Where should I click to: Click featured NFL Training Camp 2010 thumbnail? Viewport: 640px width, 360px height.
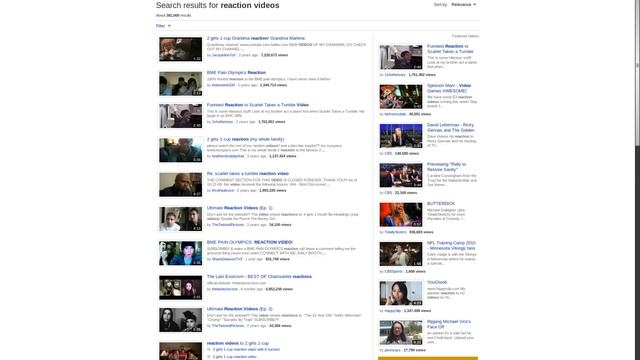coord(401,254)
